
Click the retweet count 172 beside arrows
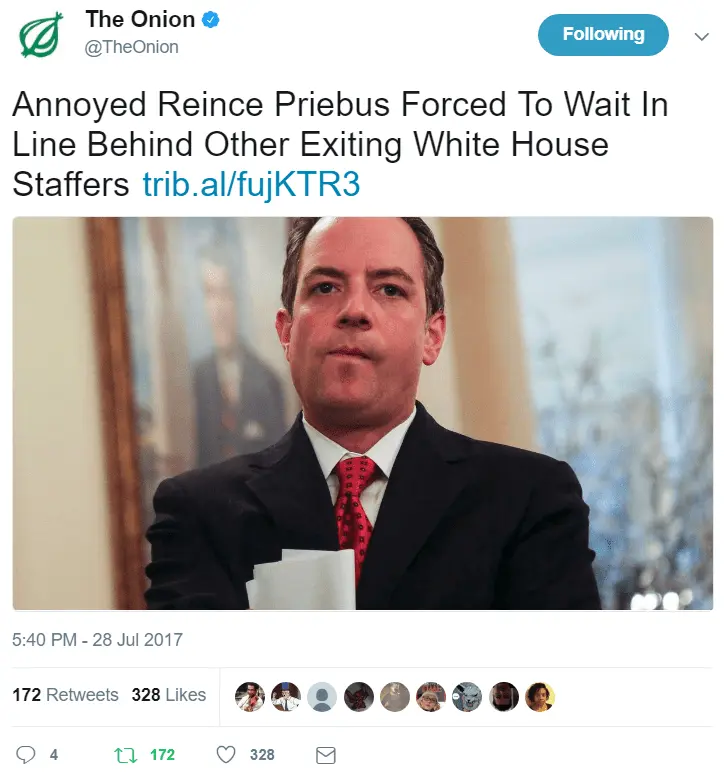[163, 755]
